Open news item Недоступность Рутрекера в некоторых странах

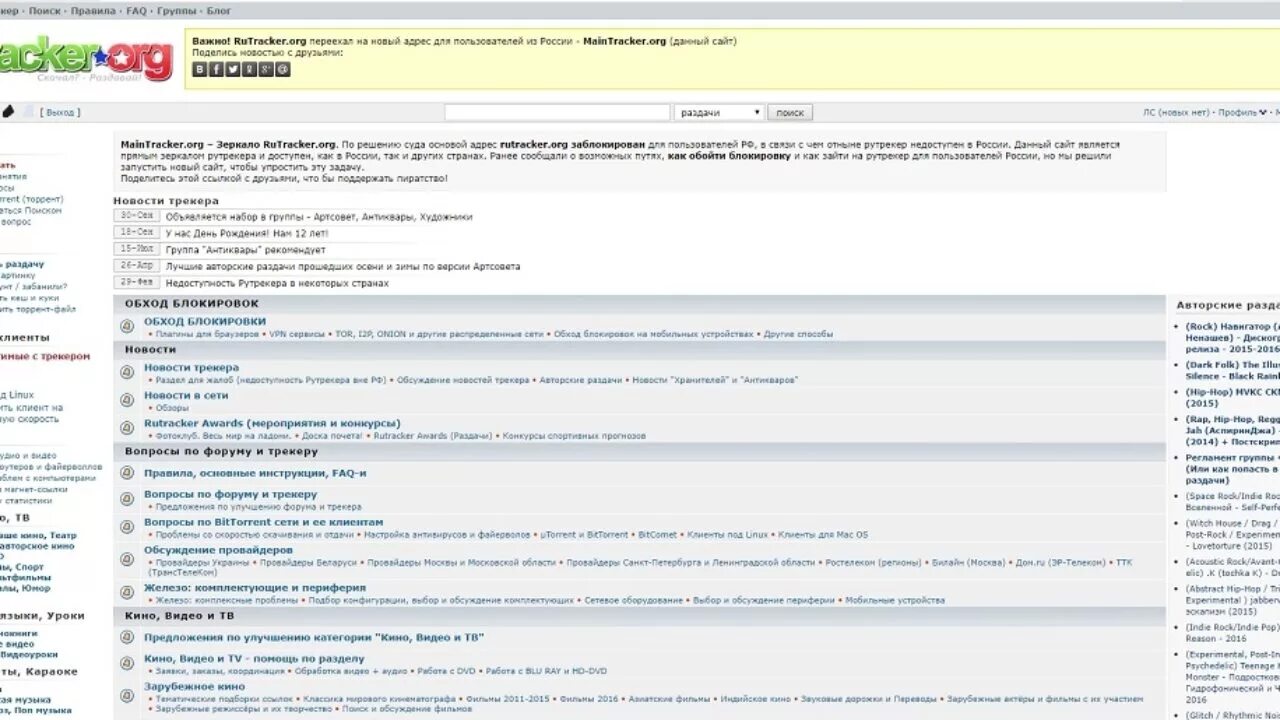(277, 284)
